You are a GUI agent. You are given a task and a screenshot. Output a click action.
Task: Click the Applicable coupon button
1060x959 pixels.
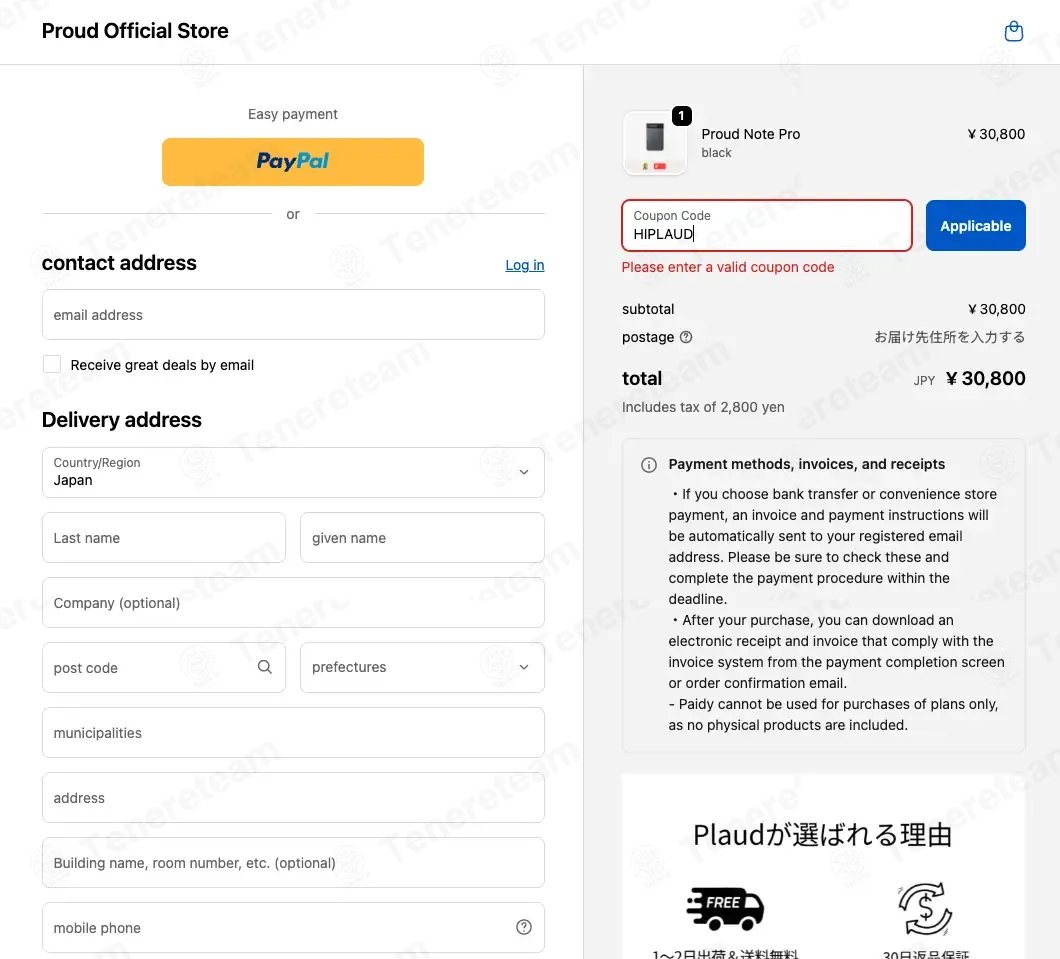pyautogui.click(x=975, y=226)
